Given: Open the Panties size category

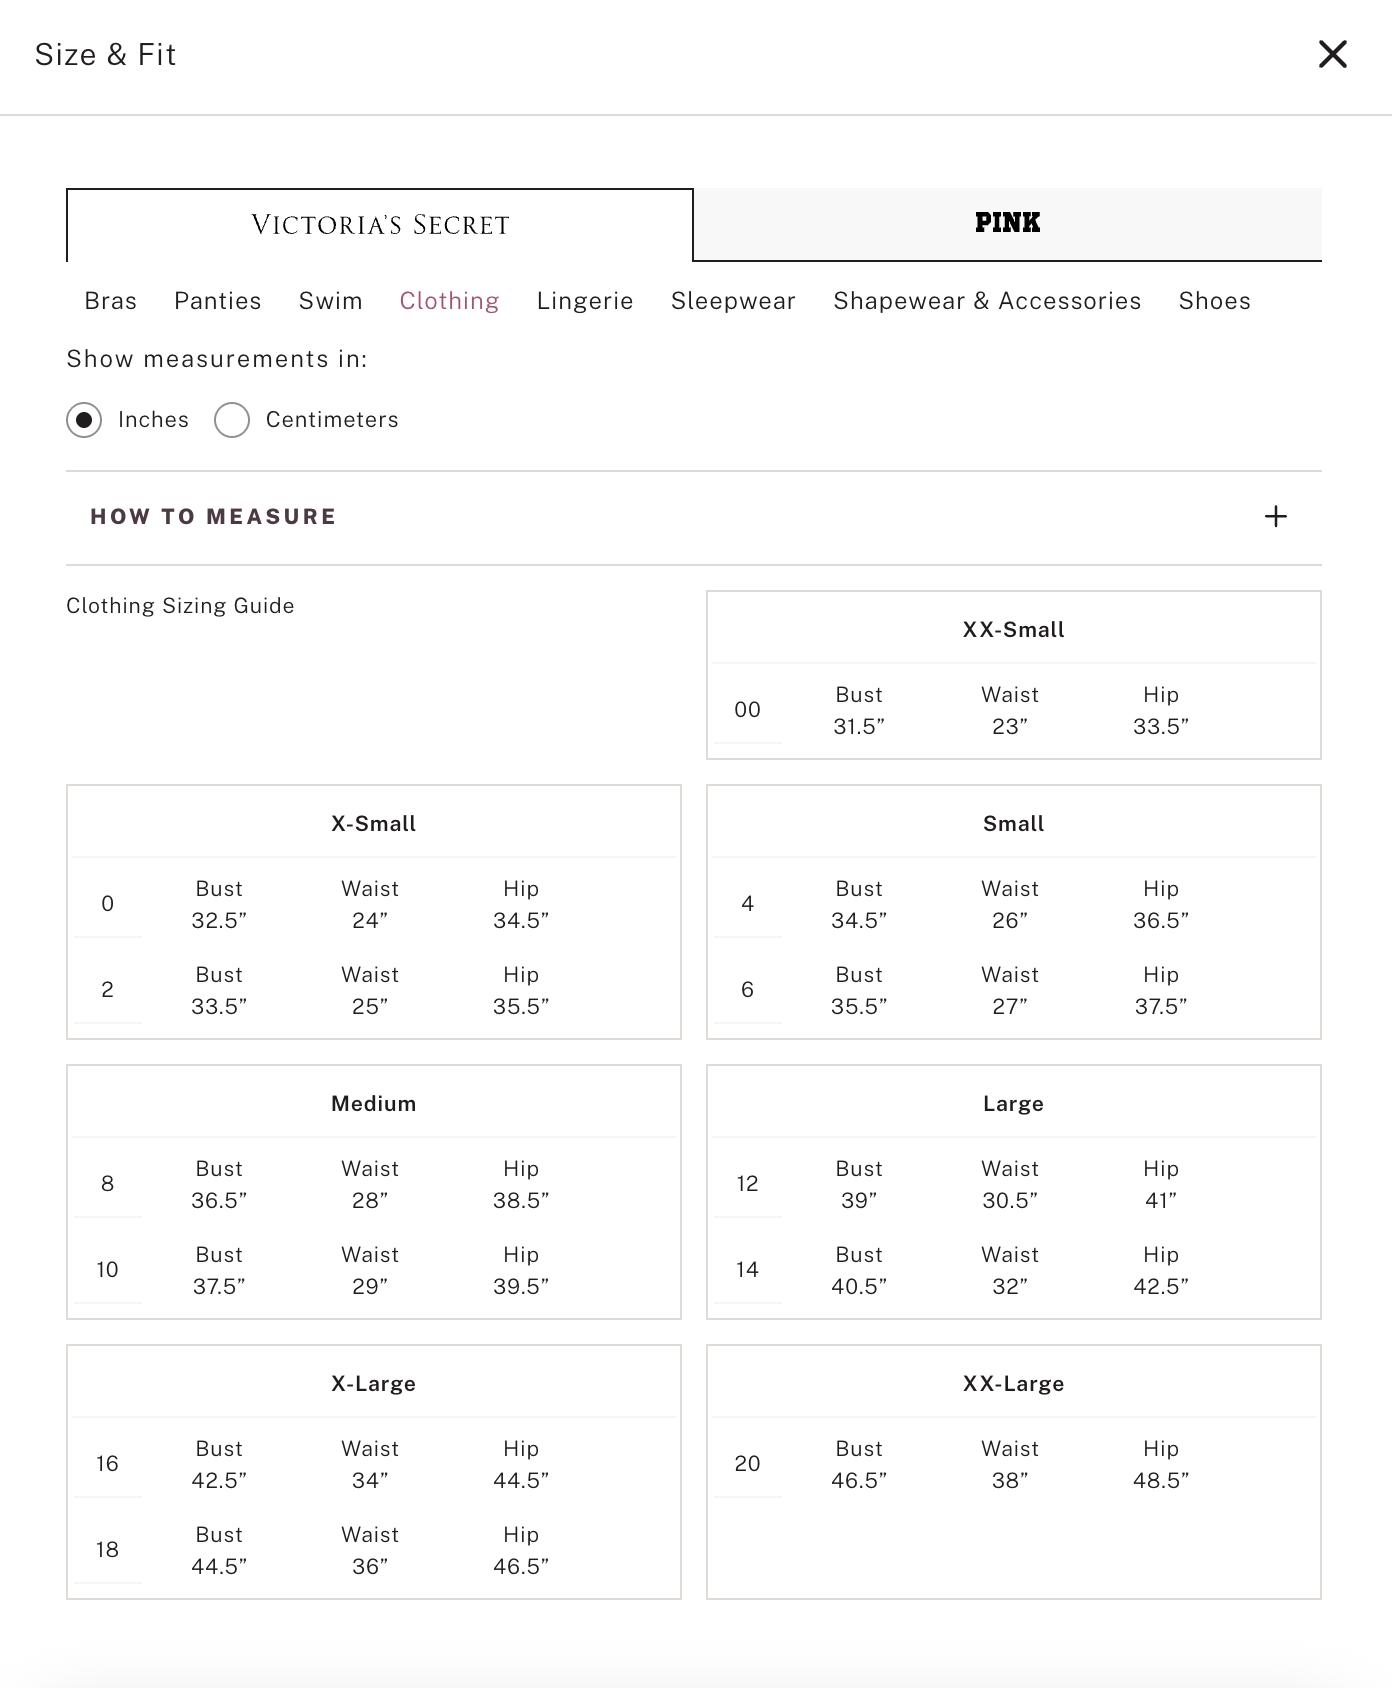Looking at the screenshot, I should tap(218, 301).
